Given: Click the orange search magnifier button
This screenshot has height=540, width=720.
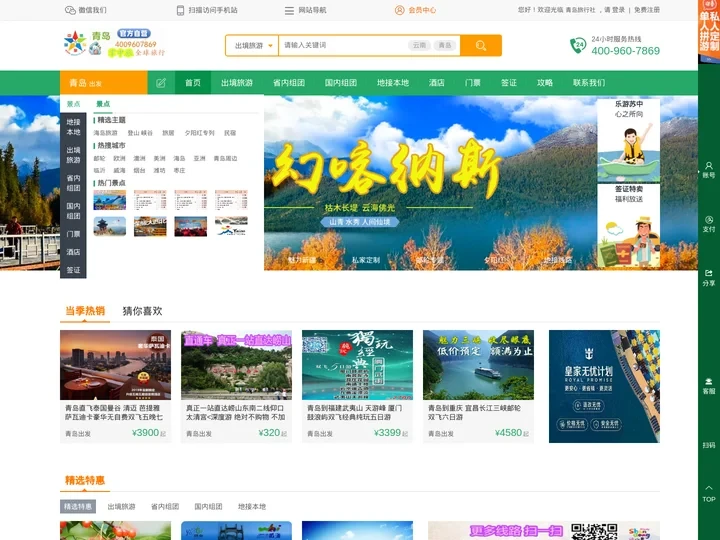Looking at the screenshot, I should pyautogui.click(x=481, y=45).
